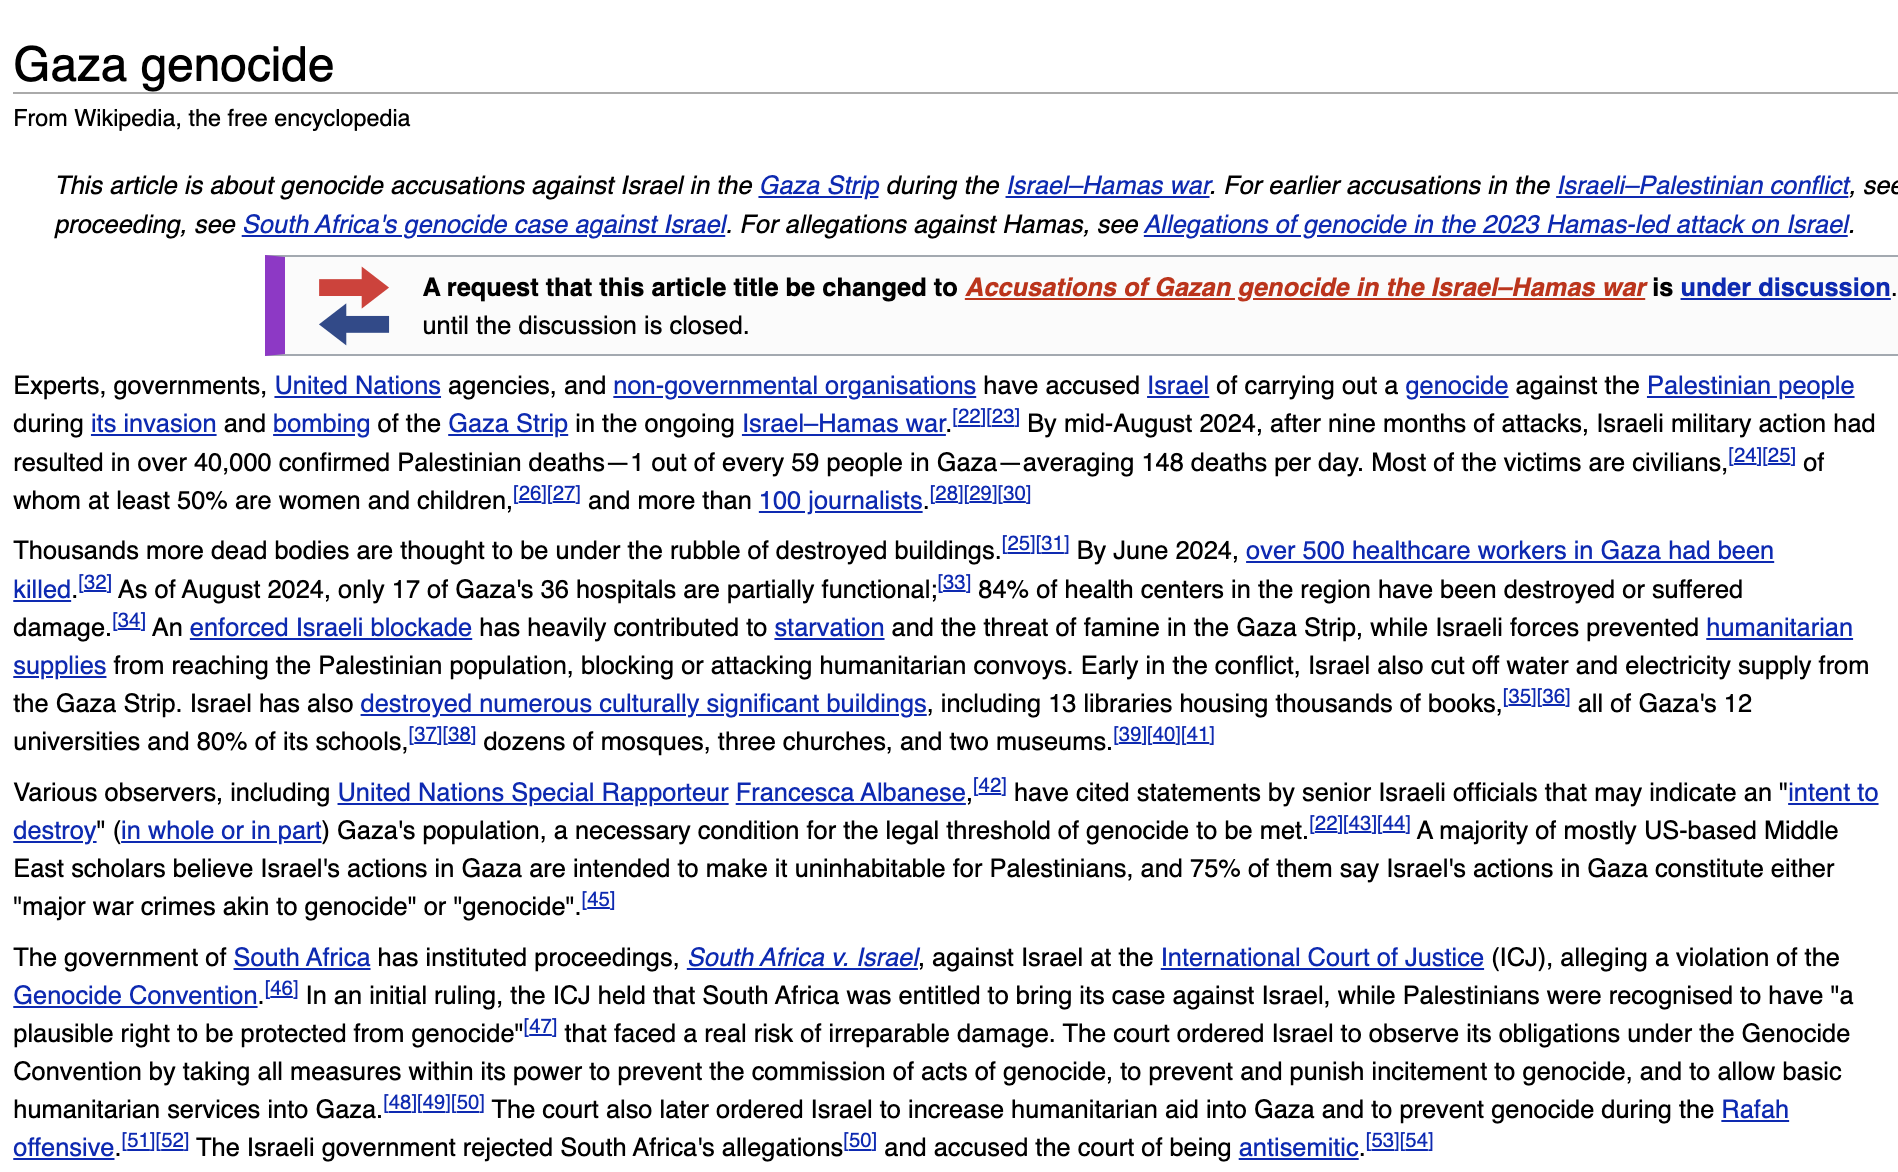Image resolution: width=1898 pixels, height=1172 pixels.
Task: Follow the Genocide Convention link
Action: pos(135,996)
